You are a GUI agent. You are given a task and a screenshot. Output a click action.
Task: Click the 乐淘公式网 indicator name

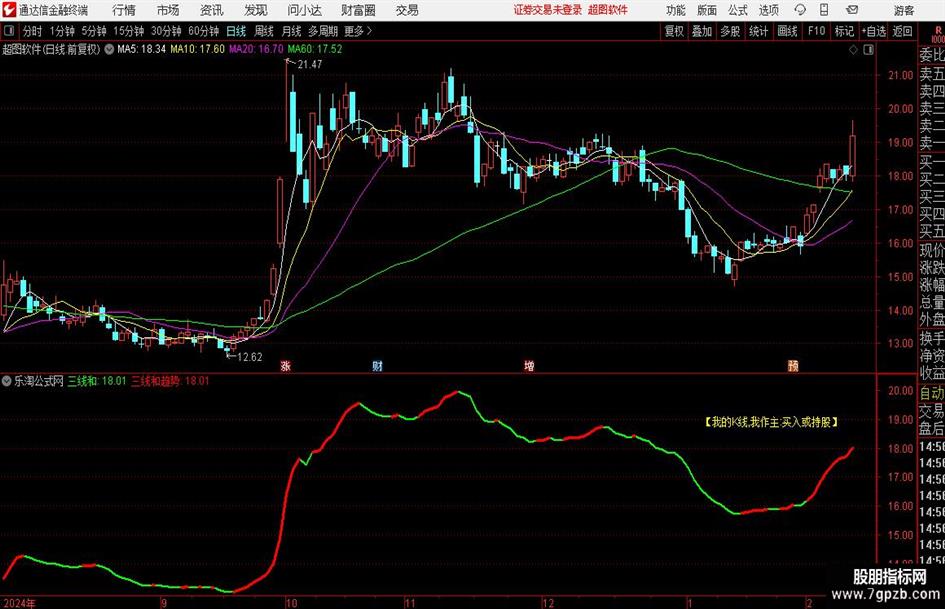coord(39,381)
